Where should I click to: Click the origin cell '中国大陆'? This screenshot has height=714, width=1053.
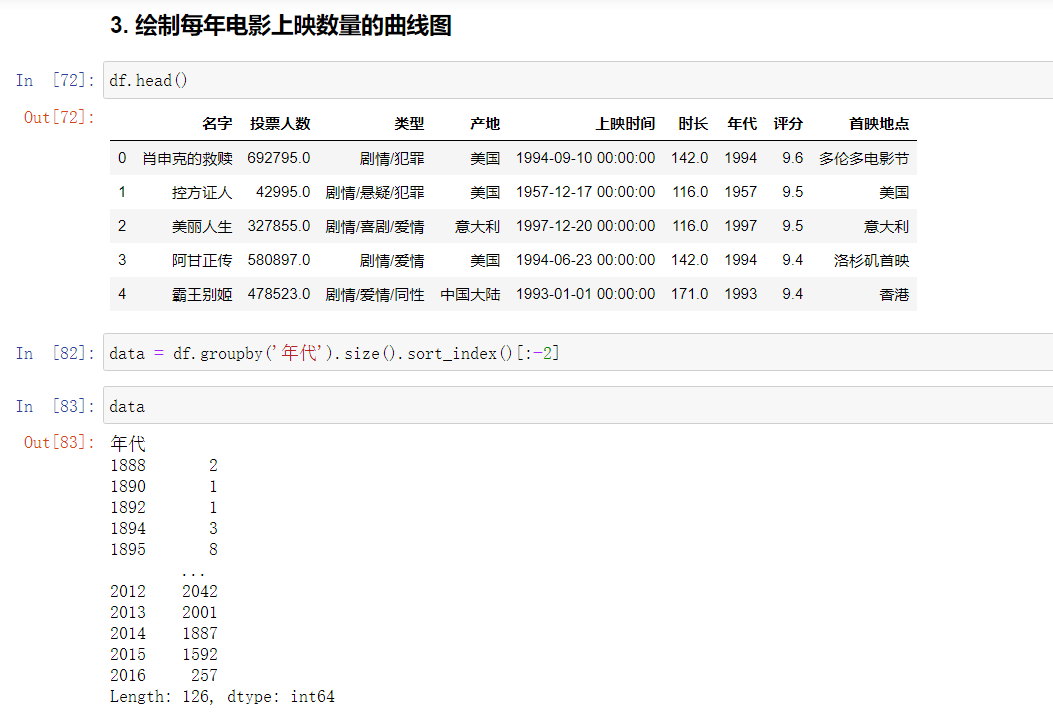(x=470, y=294)
